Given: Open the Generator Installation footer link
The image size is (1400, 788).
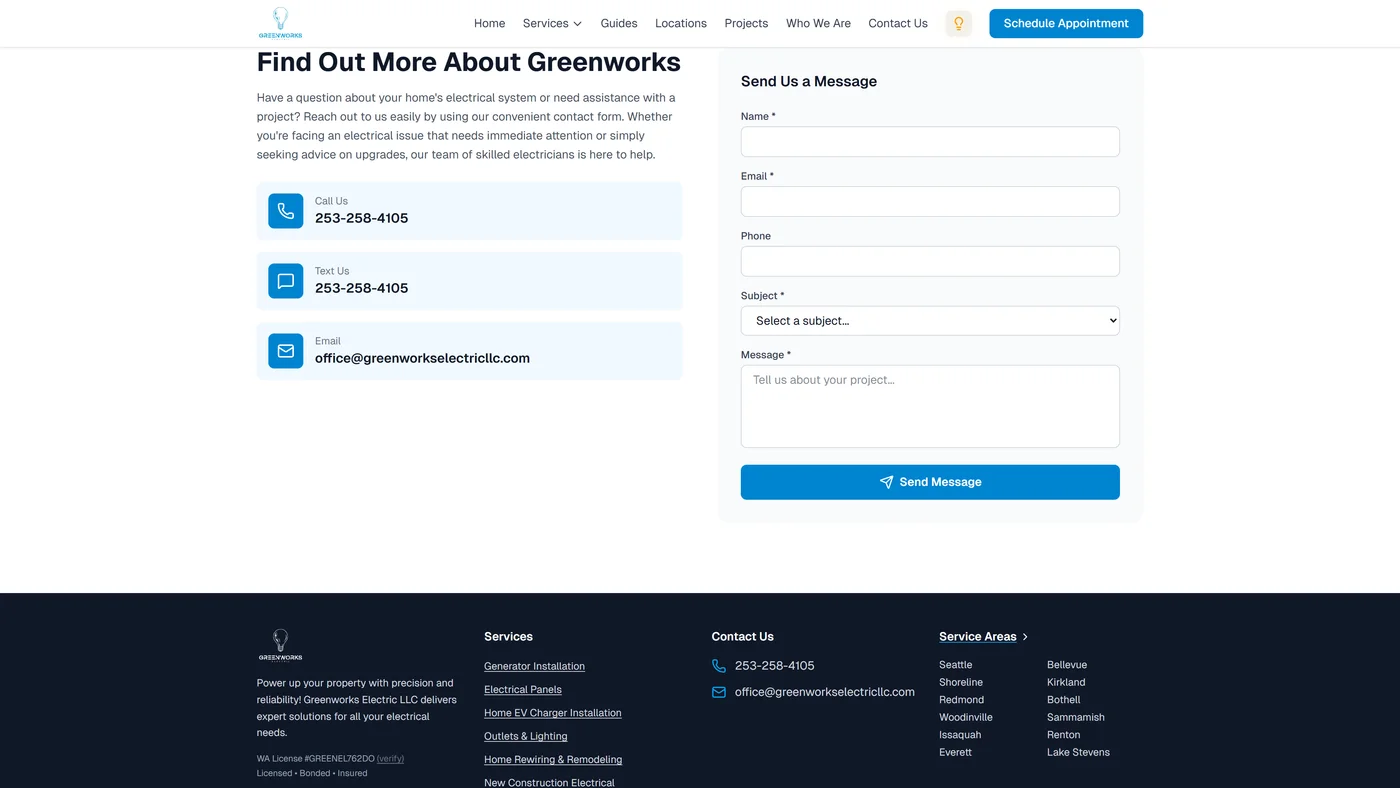Looking at the screenshot, I should pyautogui.click(x=534, y=666).
